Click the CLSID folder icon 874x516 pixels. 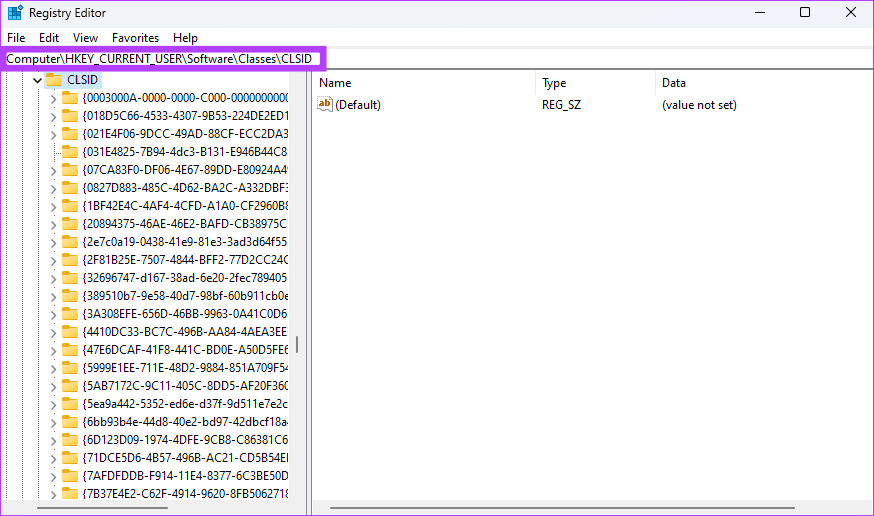tap(54, 80)
